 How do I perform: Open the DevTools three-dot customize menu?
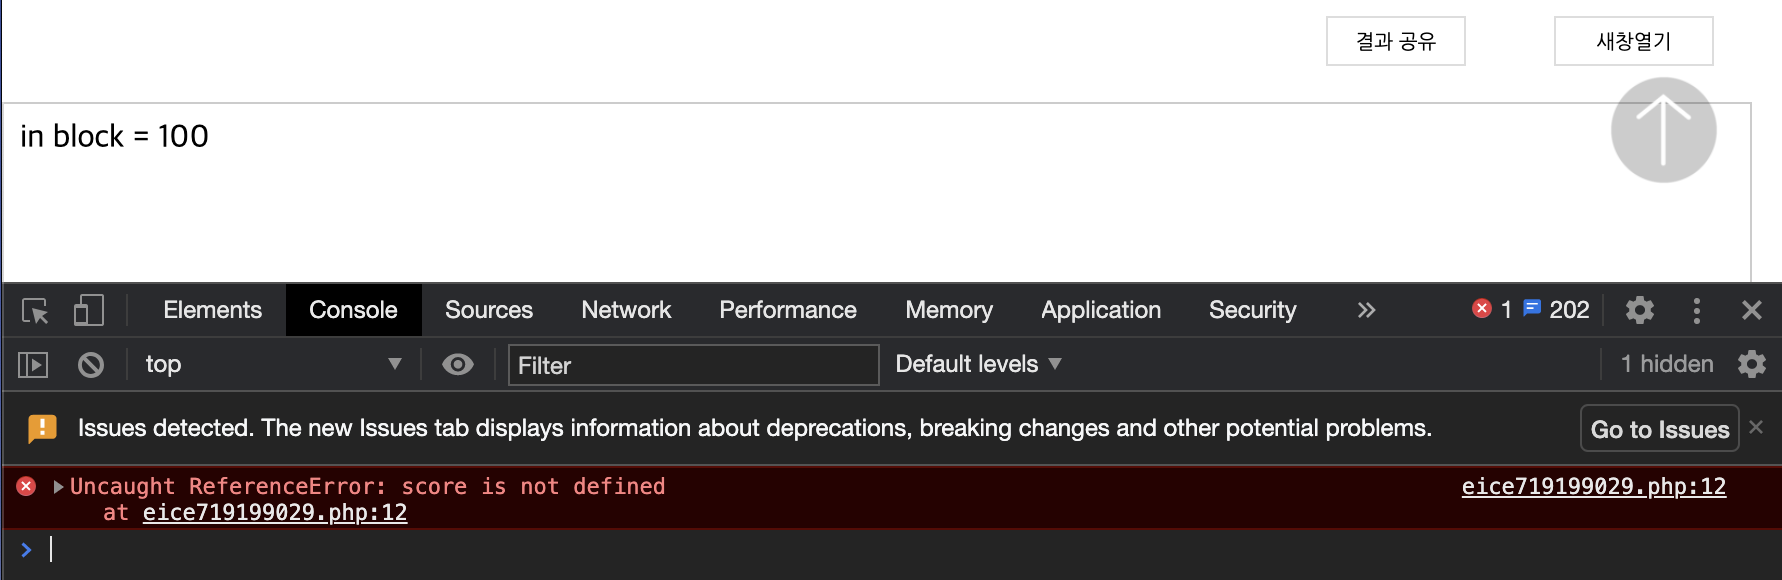[1696, 310]
